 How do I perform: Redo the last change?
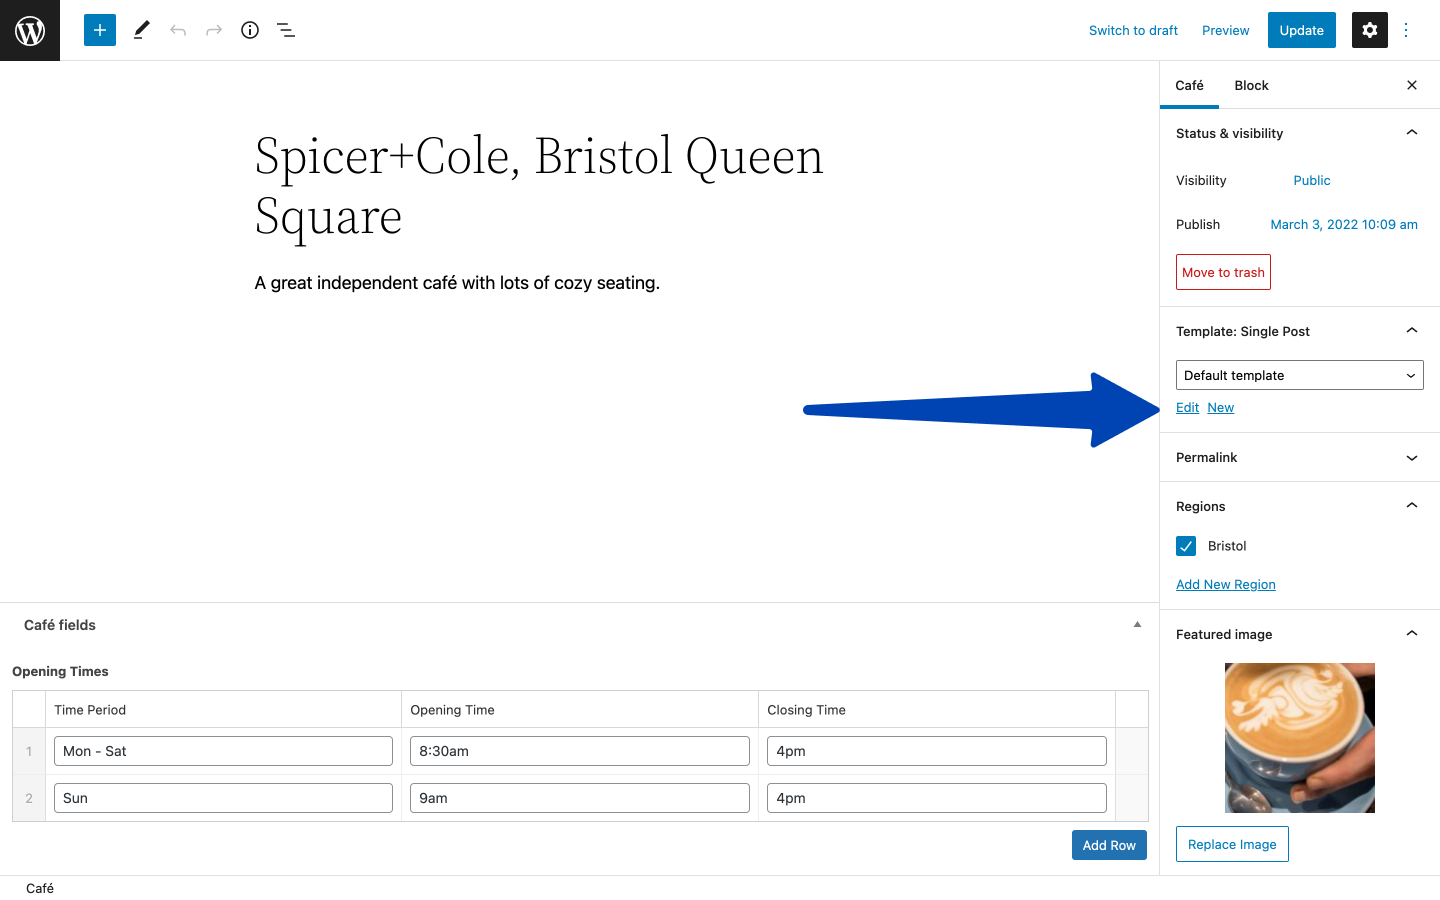click(214, 30)
